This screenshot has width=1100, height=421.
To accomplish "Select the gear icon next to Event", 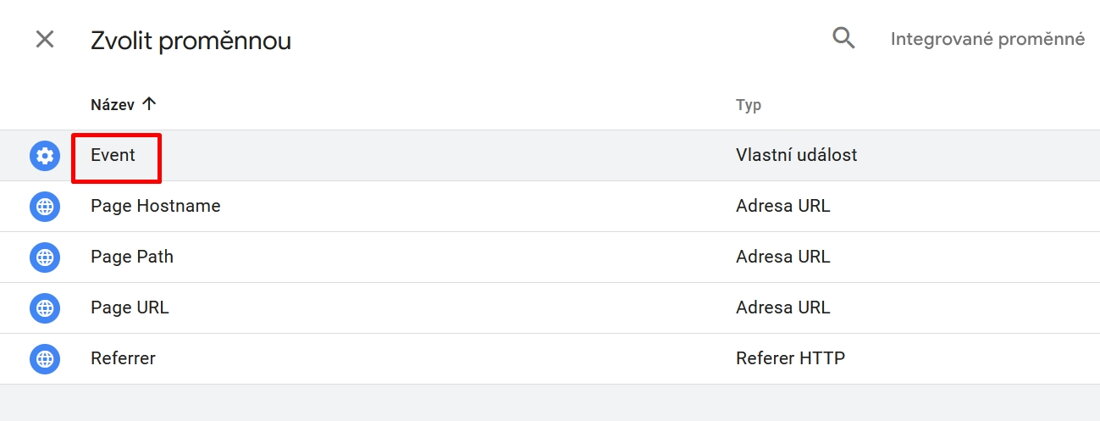I will (45, 156).
